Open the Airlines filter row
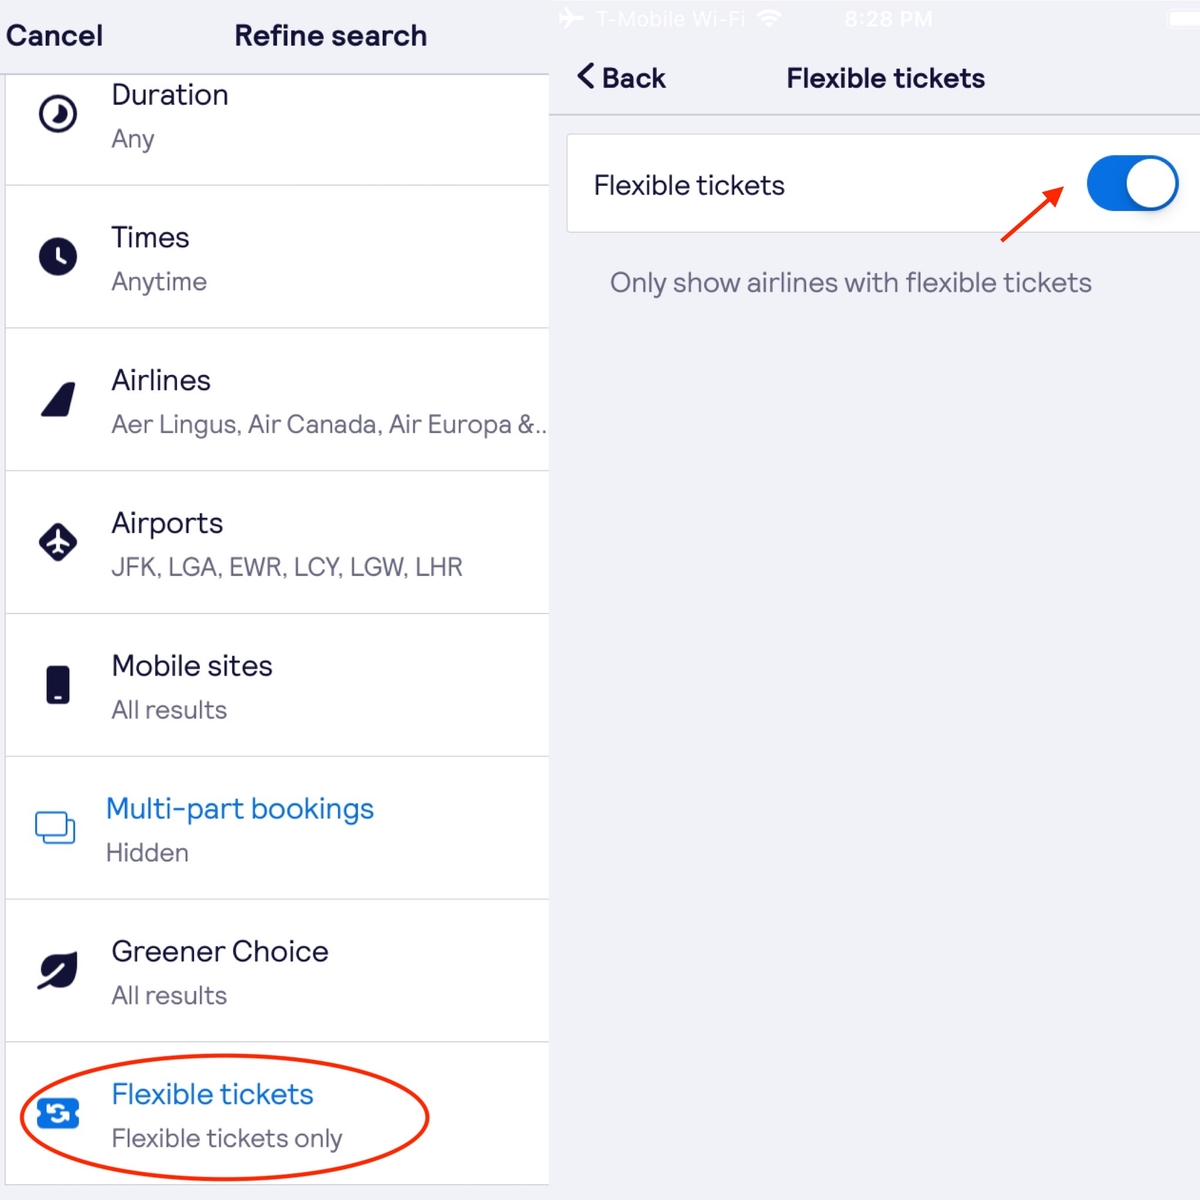 click(x=277, y=400)
